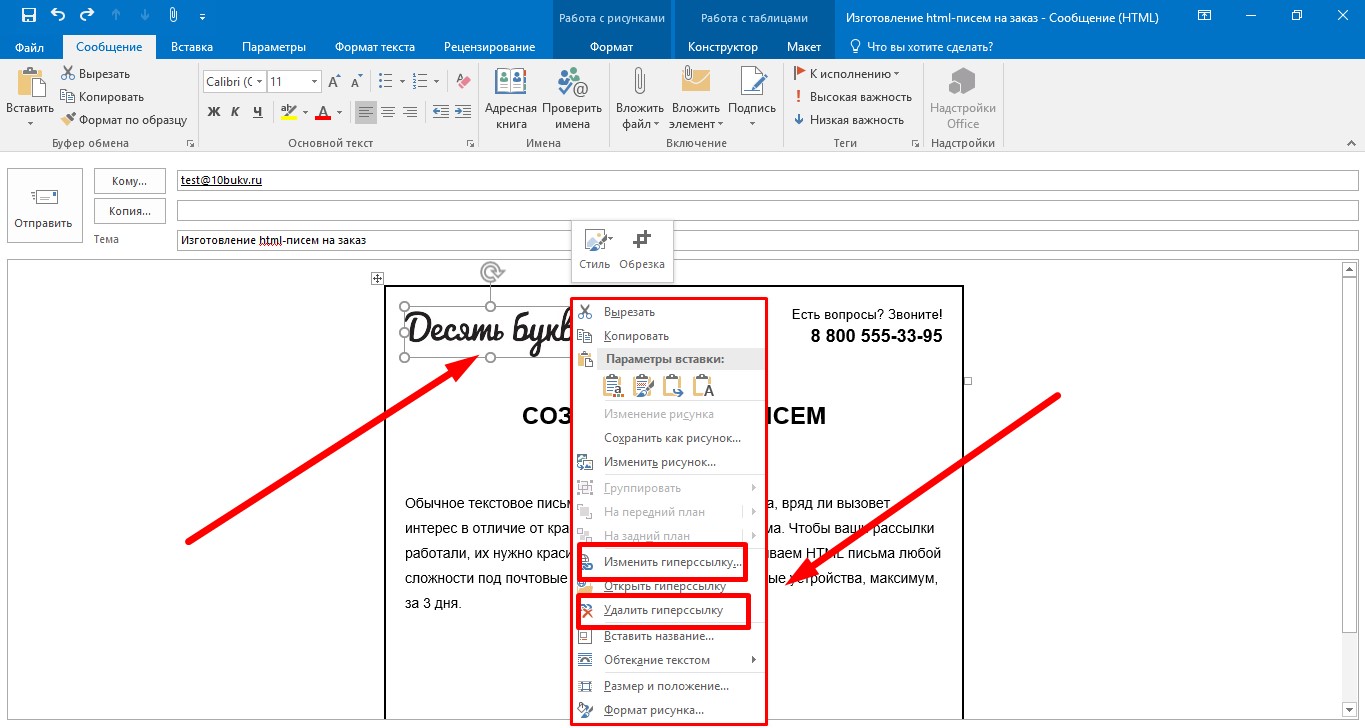
Task: Redo the last action
Action: (x=86, y=15)
